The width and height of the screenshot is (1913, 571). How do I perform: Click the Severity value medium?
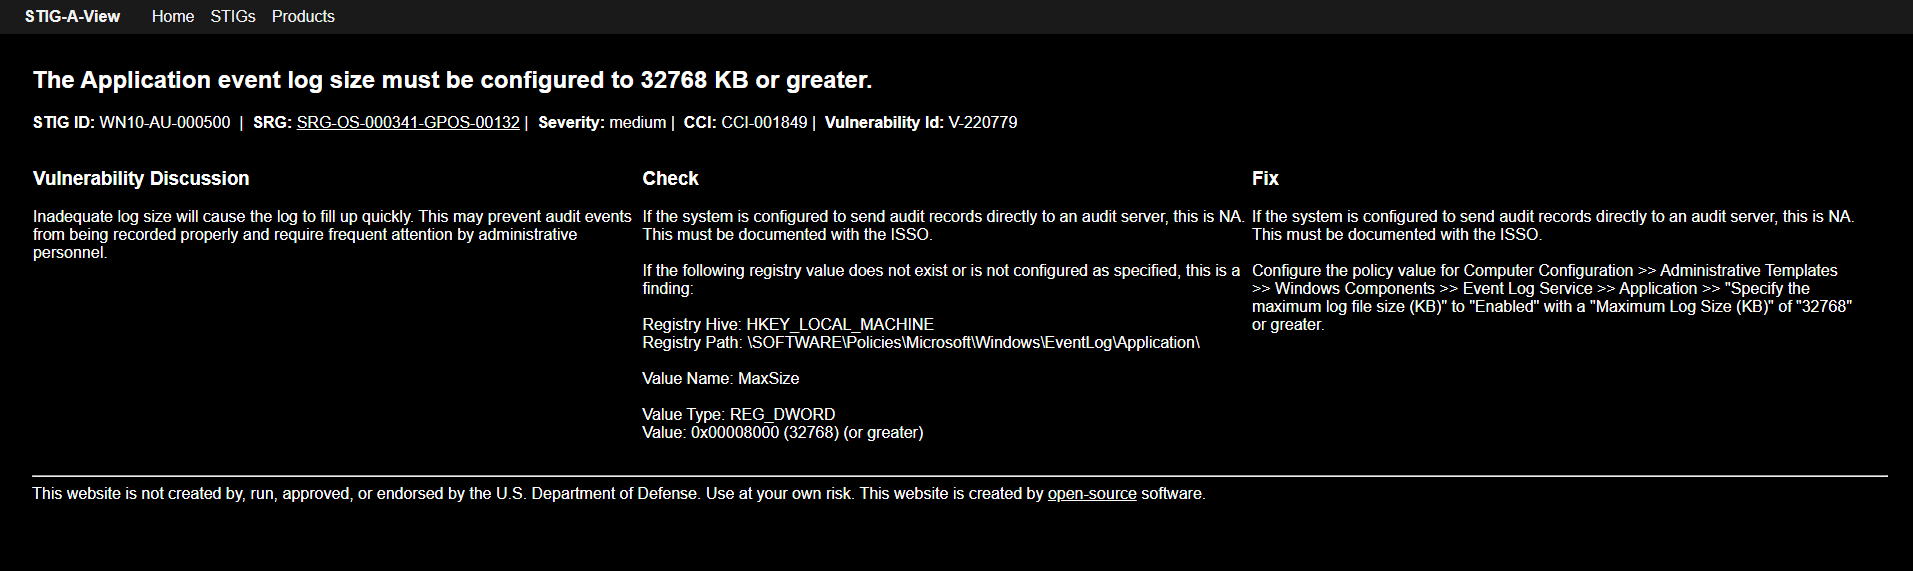[x=637, y=122]
